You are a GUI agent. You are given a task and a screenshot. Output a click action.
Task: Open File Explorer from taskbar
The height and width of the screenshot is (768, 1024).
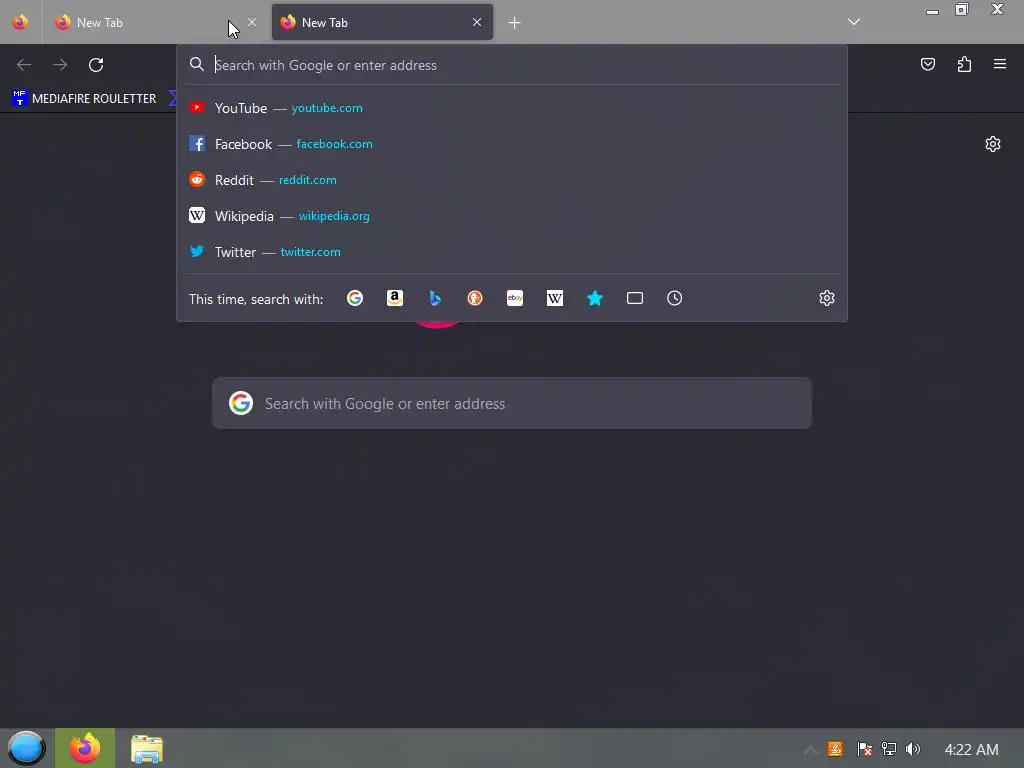pyautogui.click(x=146, y=749)
